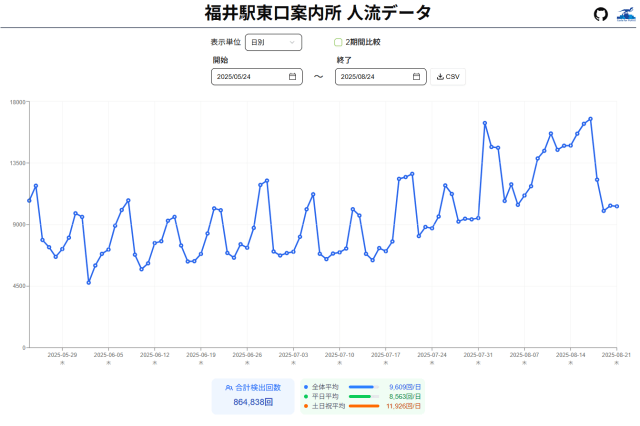The width and height of the screenshot is (640, 426).
Task: Click the holiday marker under 2025-05-29
Action: pyautogui.click(x=62, y=363)
